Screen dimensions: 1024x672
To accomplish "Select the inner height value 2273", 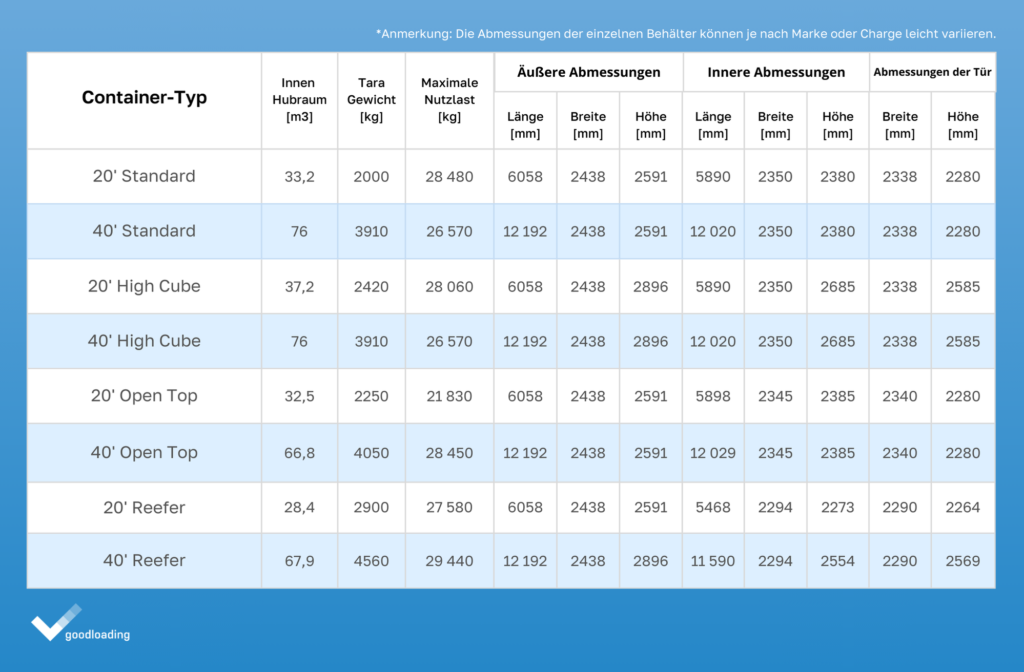I will point(838,507).
